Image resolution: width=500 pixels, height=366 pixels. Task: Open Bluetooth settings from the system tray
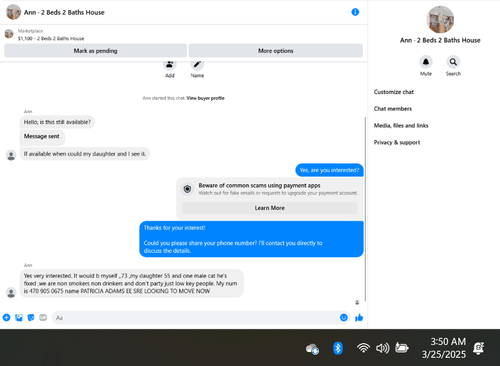pos(338,348)
